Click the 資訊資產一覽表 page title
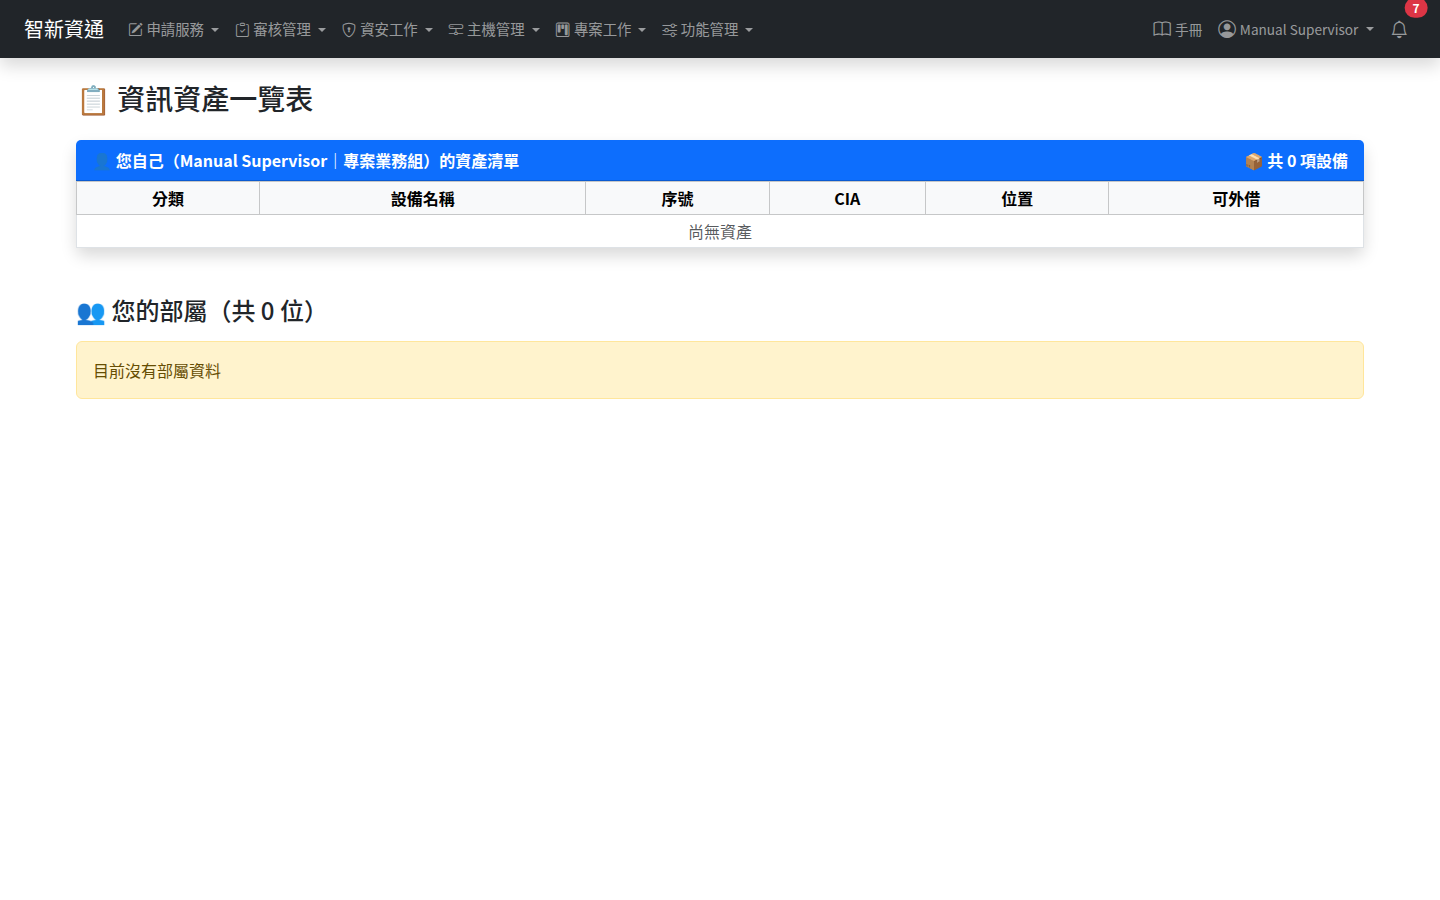Viewport: 1440px width, 900px height. pyautogui.click(x=195, y=99)
